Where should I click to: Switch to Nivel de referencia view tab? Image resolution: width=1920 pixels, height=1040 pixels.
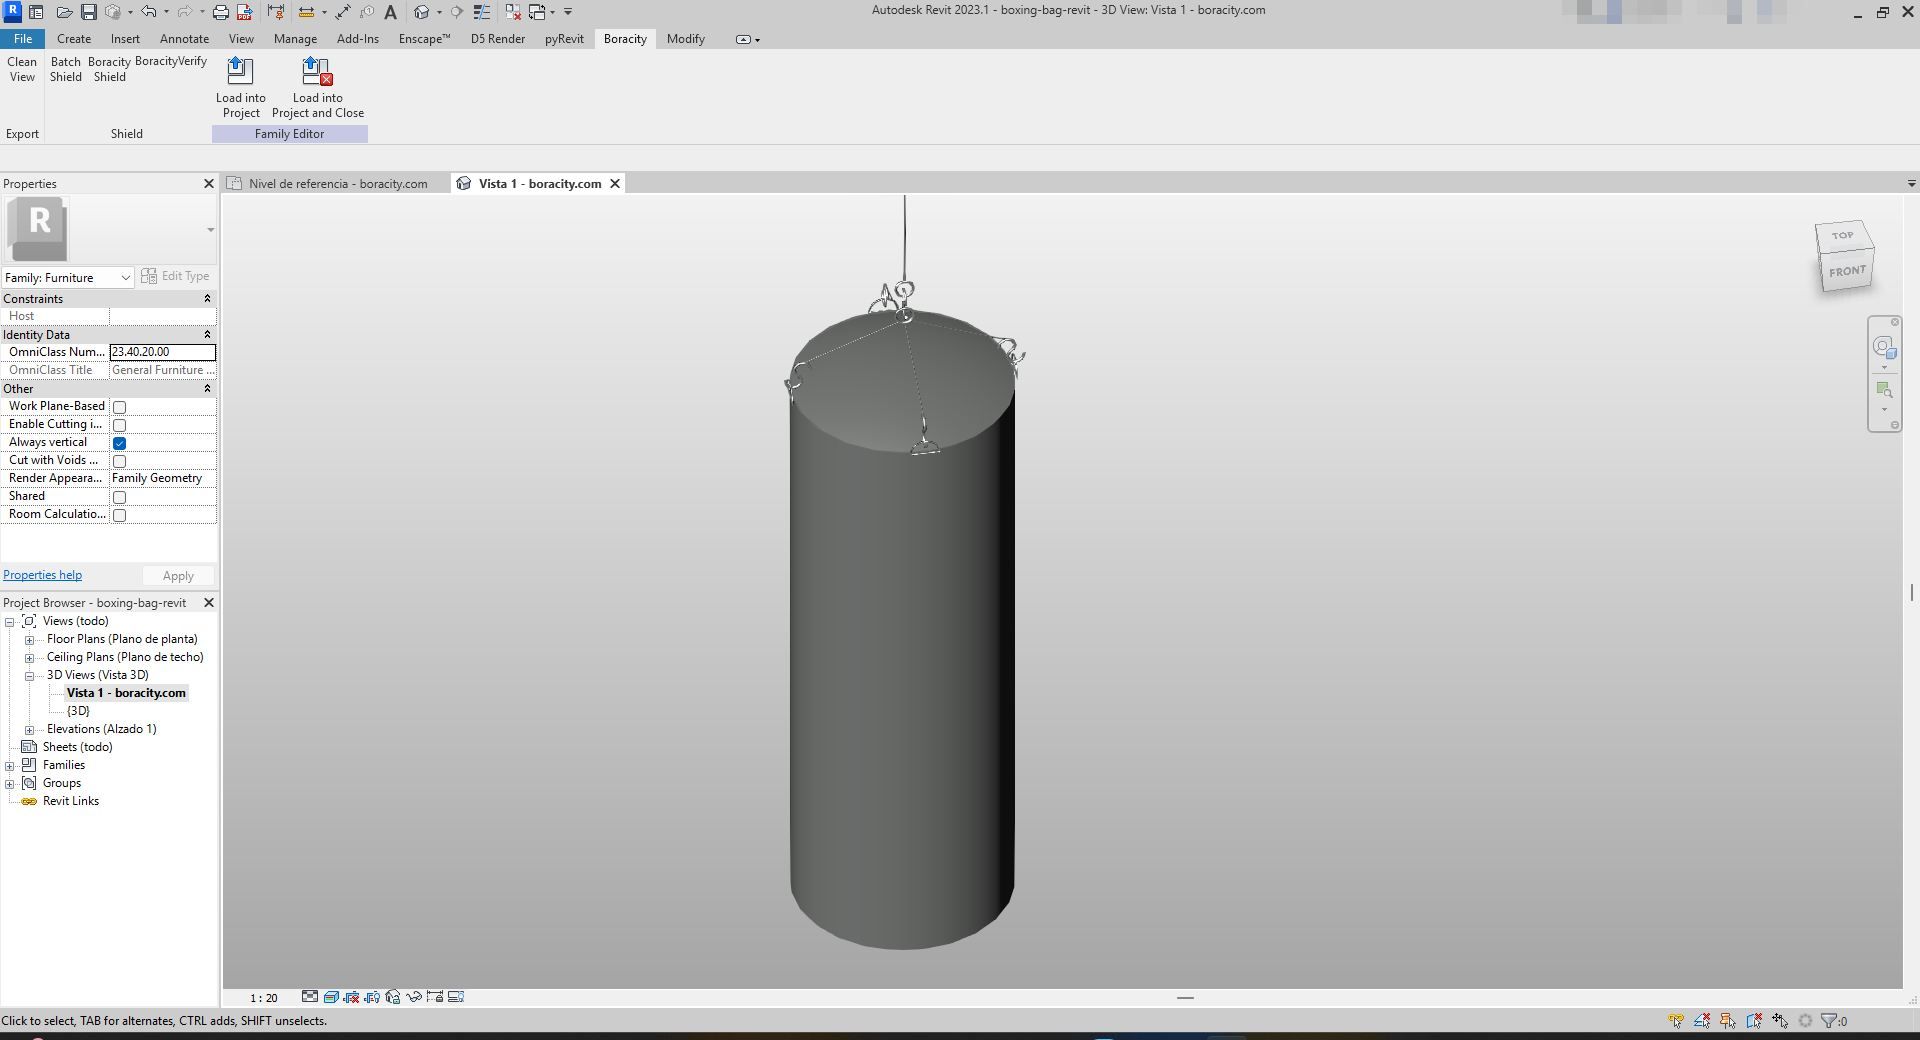coord(337,184)
